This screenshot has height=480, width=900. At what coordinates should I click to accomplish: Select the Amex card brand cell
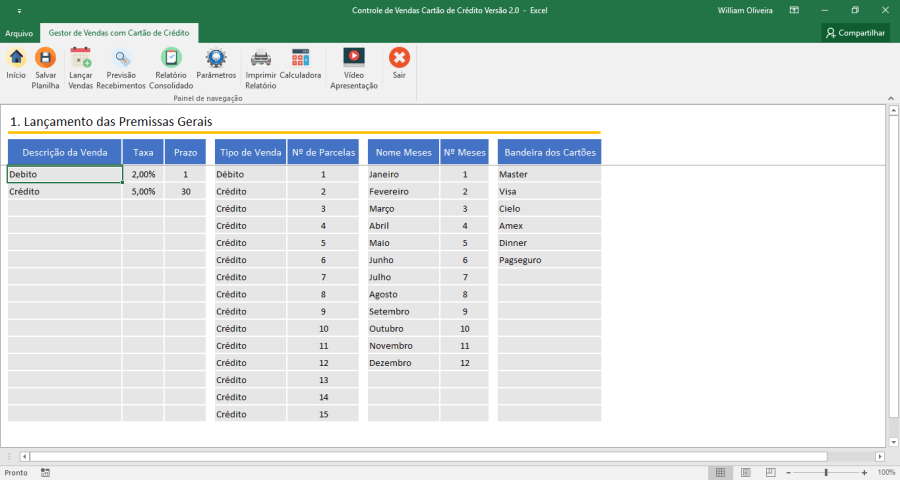[x=550, y=226]
